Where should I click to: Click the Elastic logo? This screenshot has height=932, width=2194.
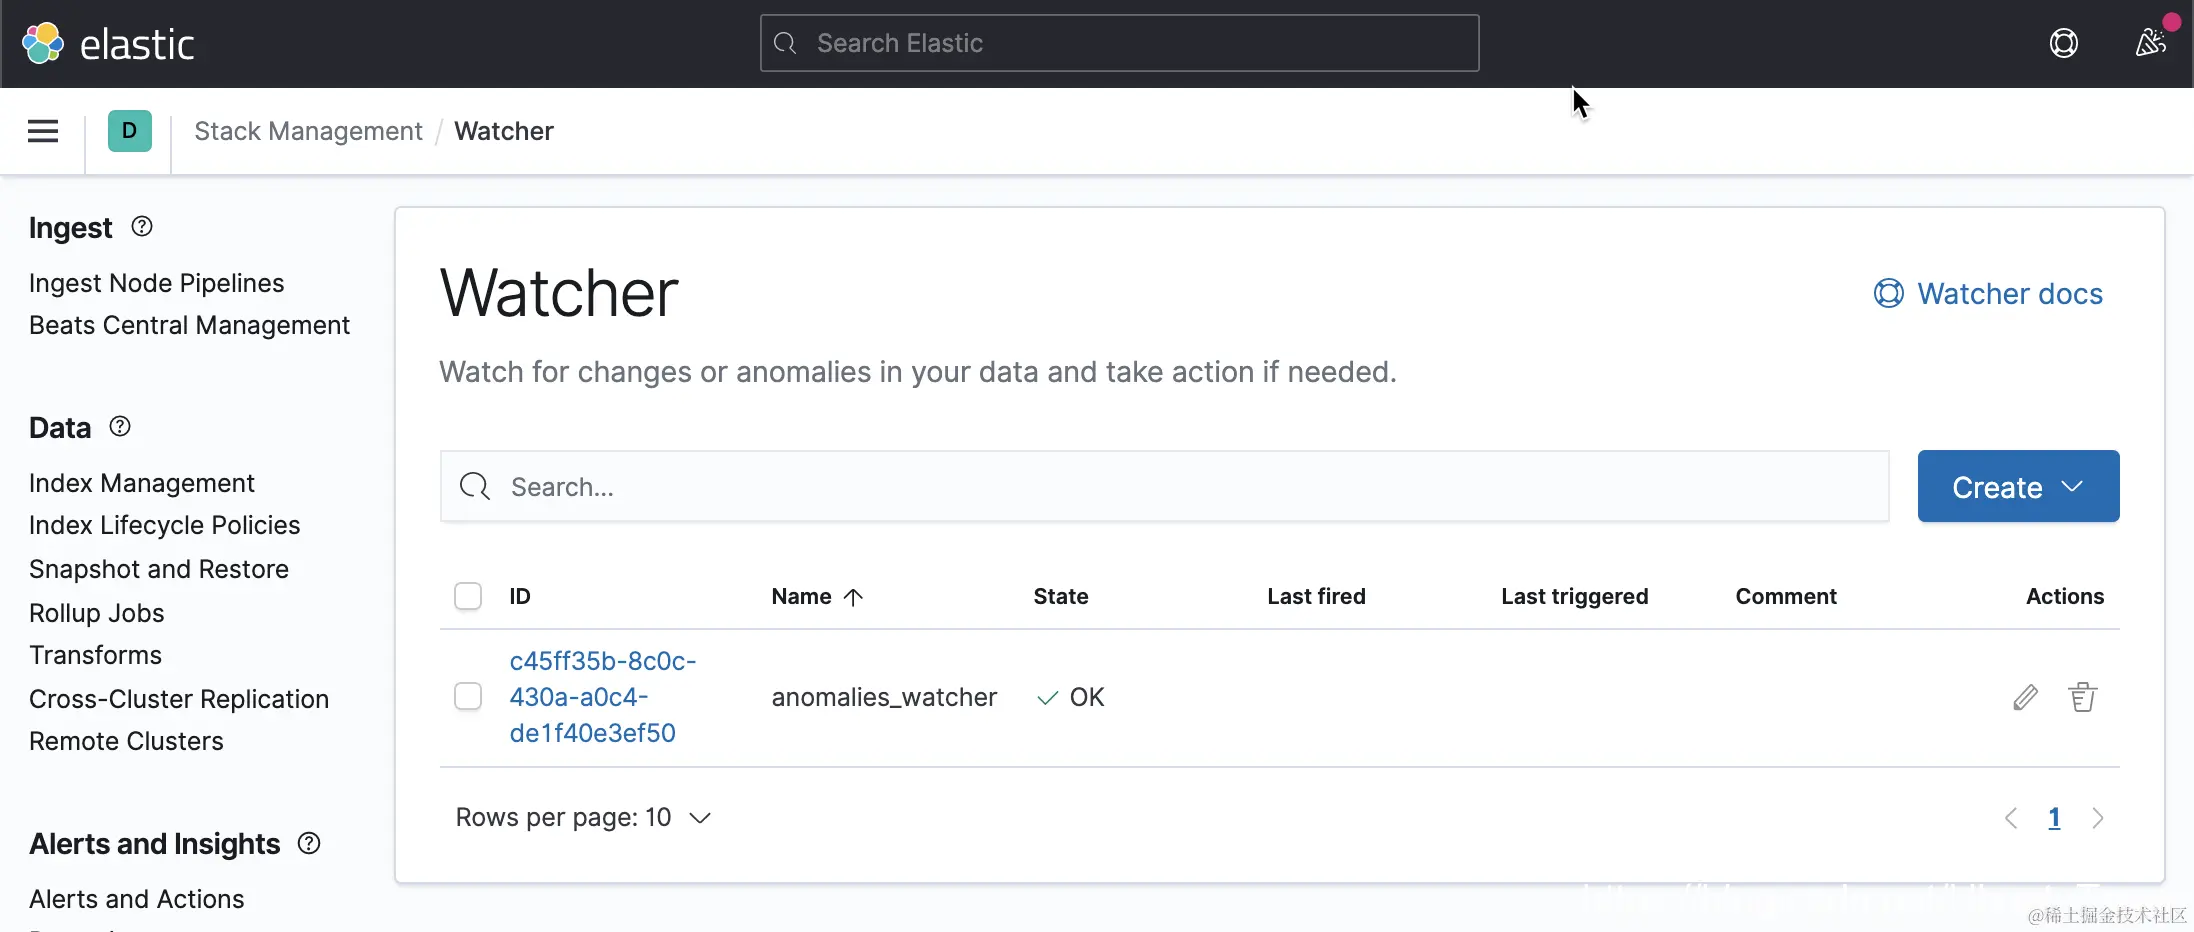[x=108, y=44]
